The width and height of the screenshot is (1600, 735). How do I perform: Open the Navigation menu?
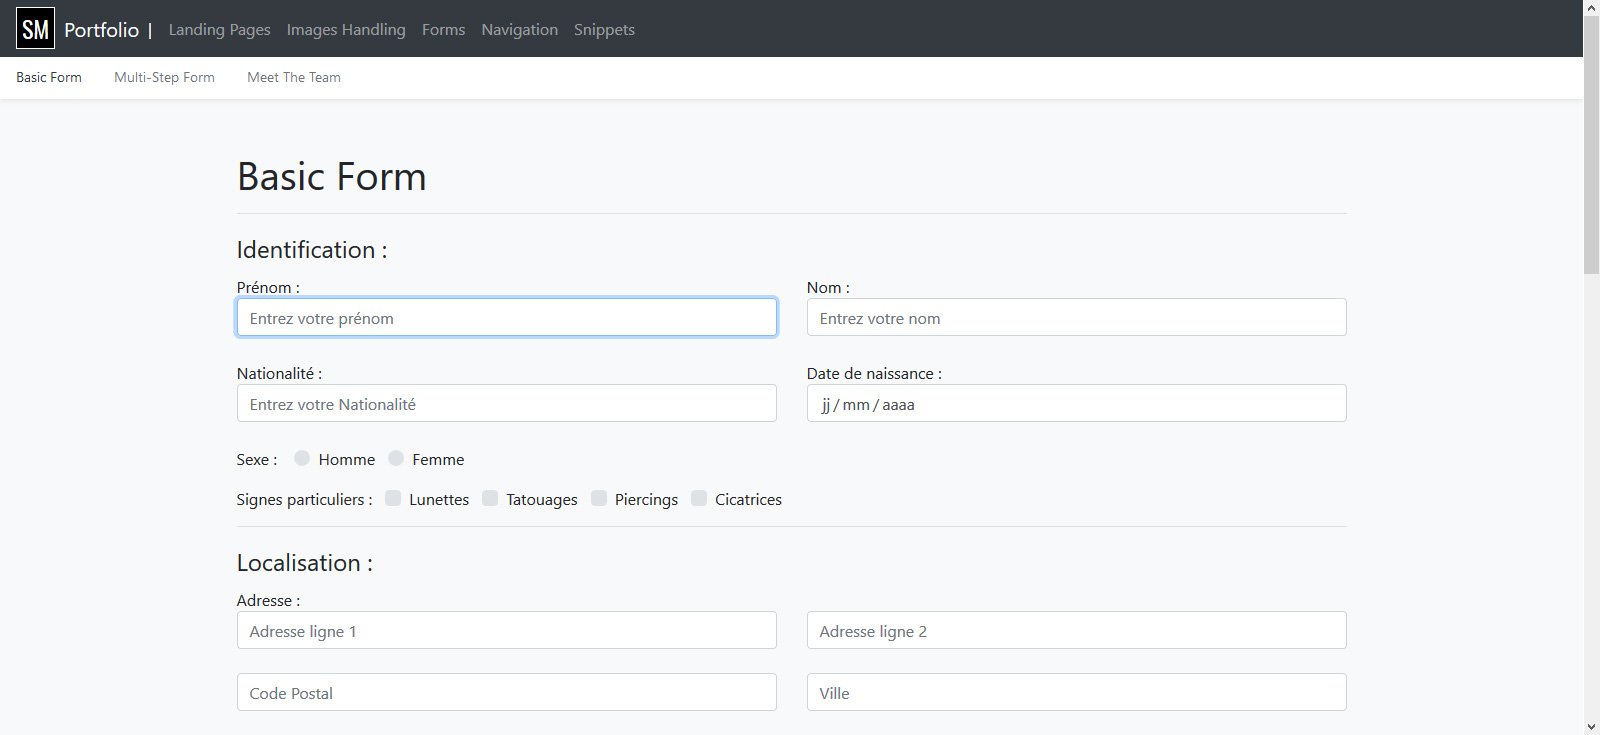tap(519, 30)
